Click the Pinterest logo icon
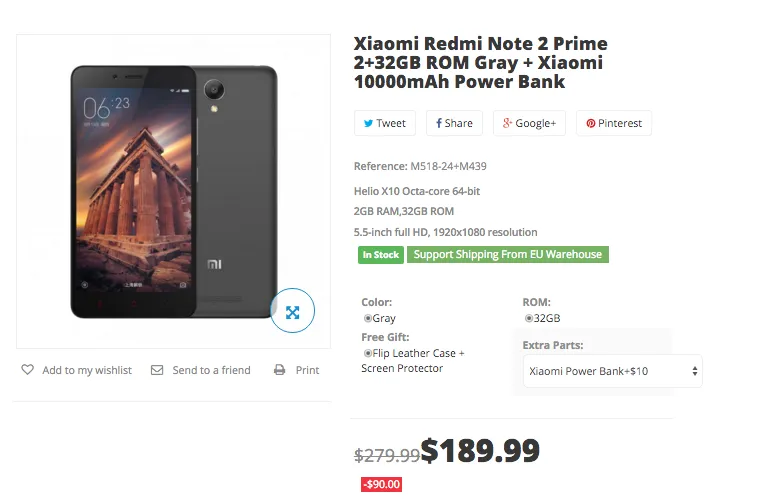This screenshot has height=499, width=769. tap(591, 124)
